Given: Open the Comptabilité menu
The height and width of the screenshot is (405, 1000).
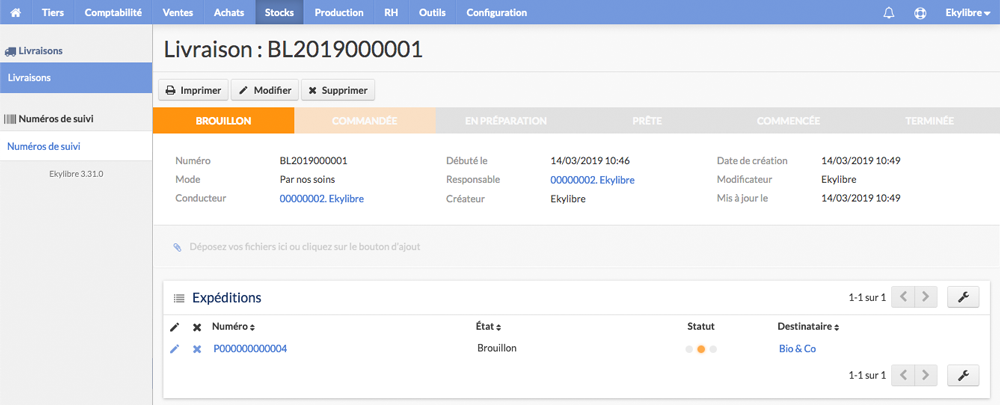Looking at the screenshot, I should [113, 12].
